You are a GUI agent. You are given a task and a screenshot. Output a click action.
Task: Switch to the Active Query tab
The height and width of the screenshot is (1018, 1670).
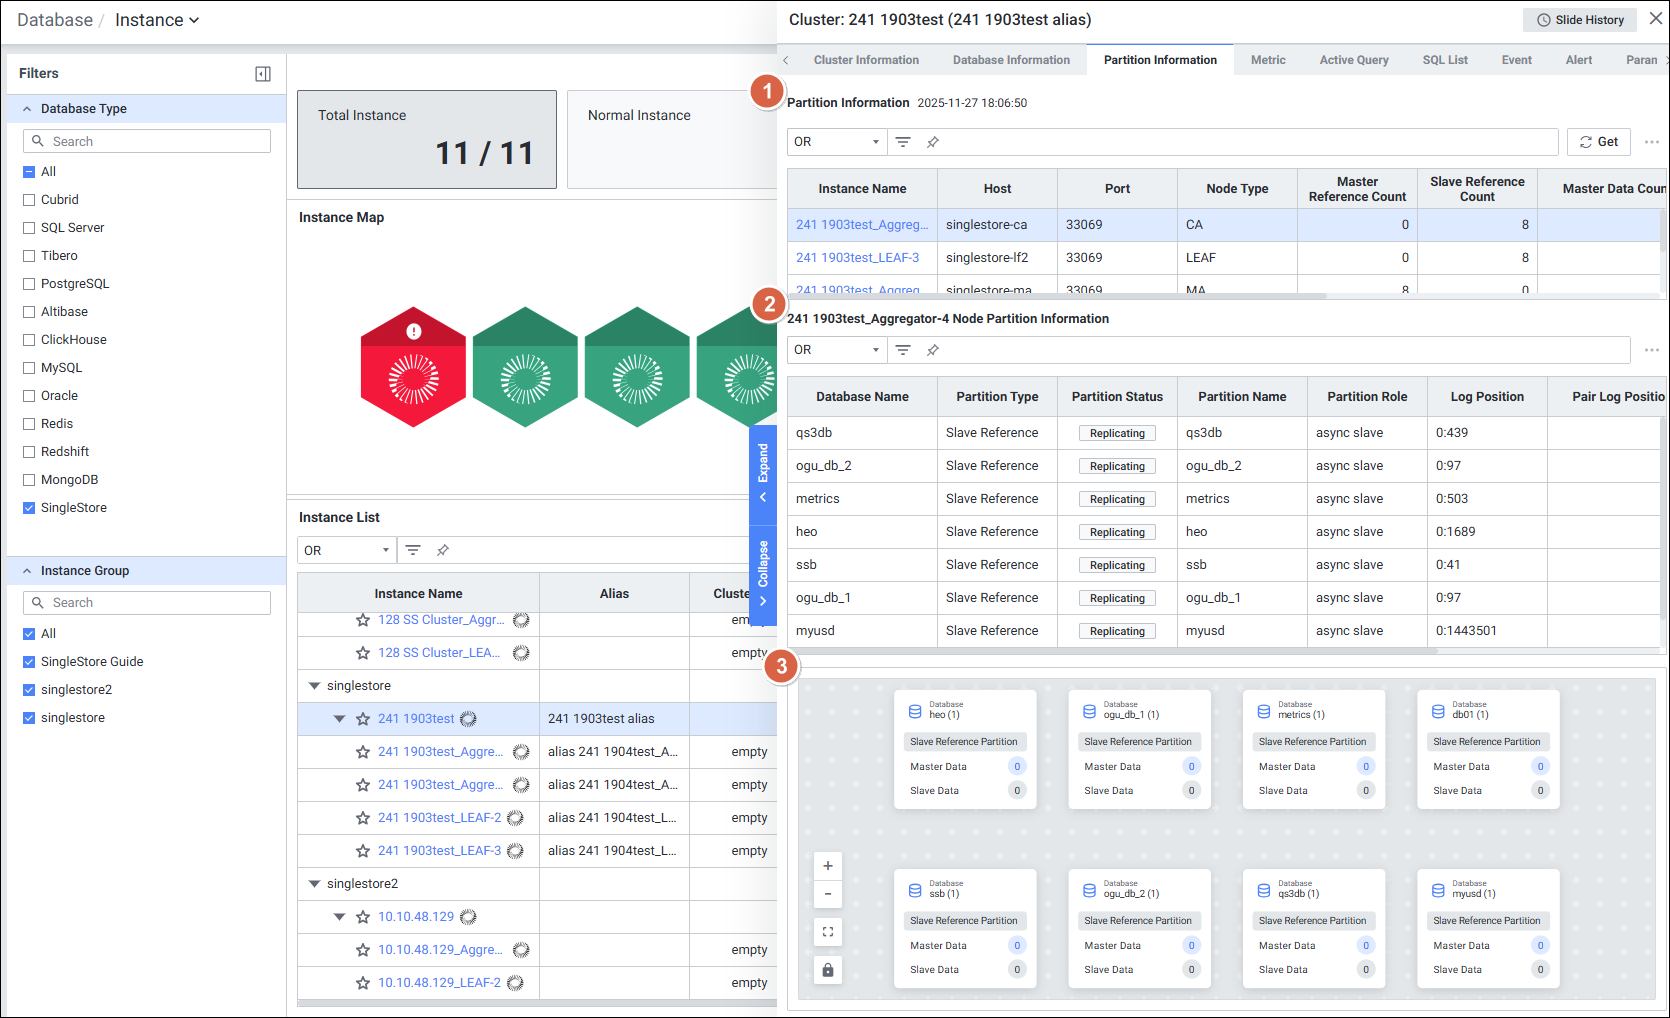pos(1353,60)
